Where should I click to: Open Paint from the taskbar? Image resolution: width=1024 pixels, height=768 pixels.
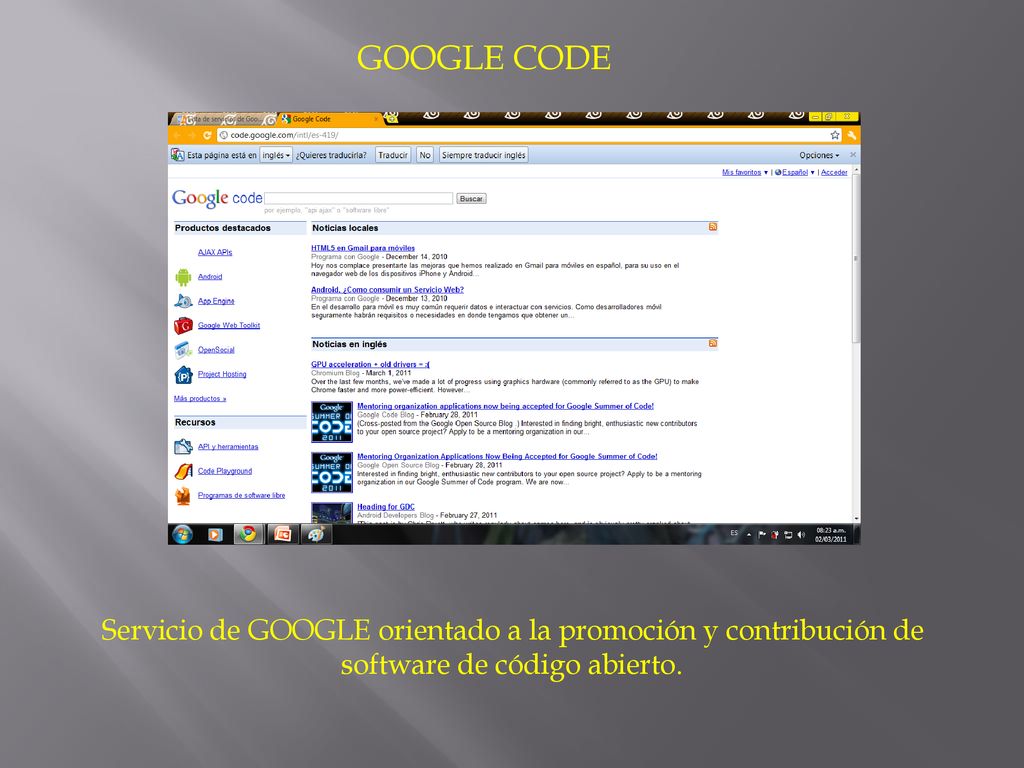click(x=316, y=535)
